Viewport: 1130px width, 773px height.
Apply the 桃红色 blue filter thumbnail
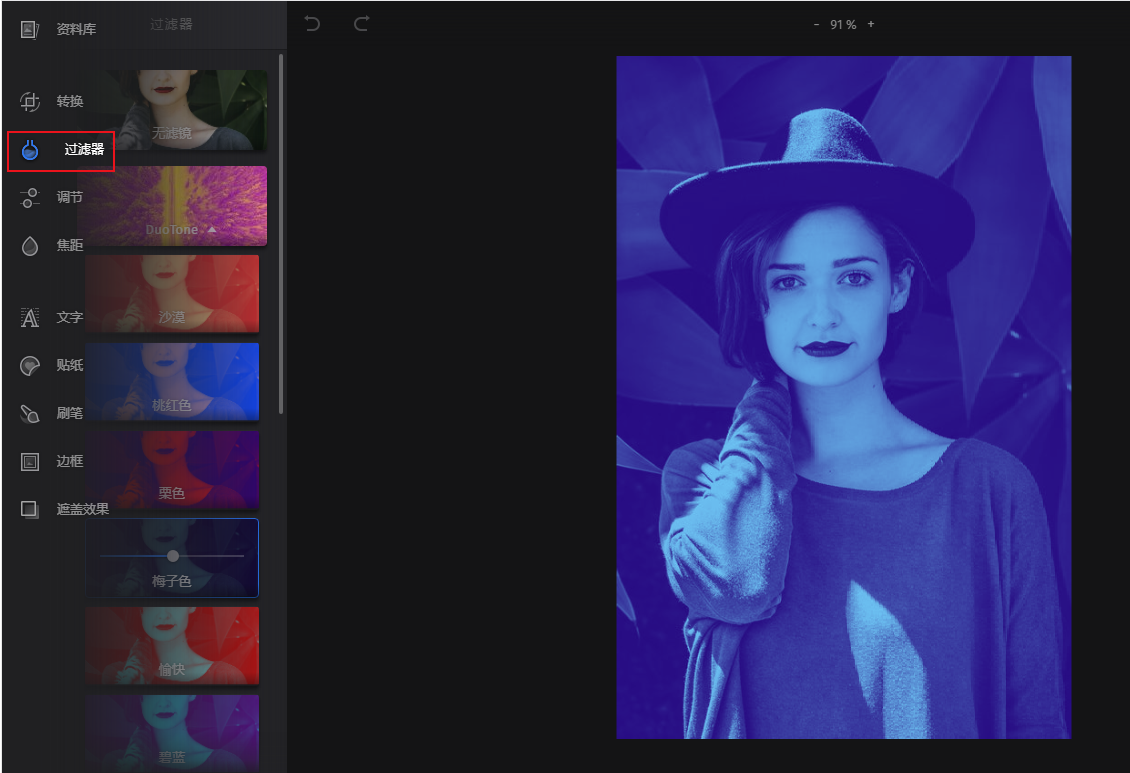[172, 382]
